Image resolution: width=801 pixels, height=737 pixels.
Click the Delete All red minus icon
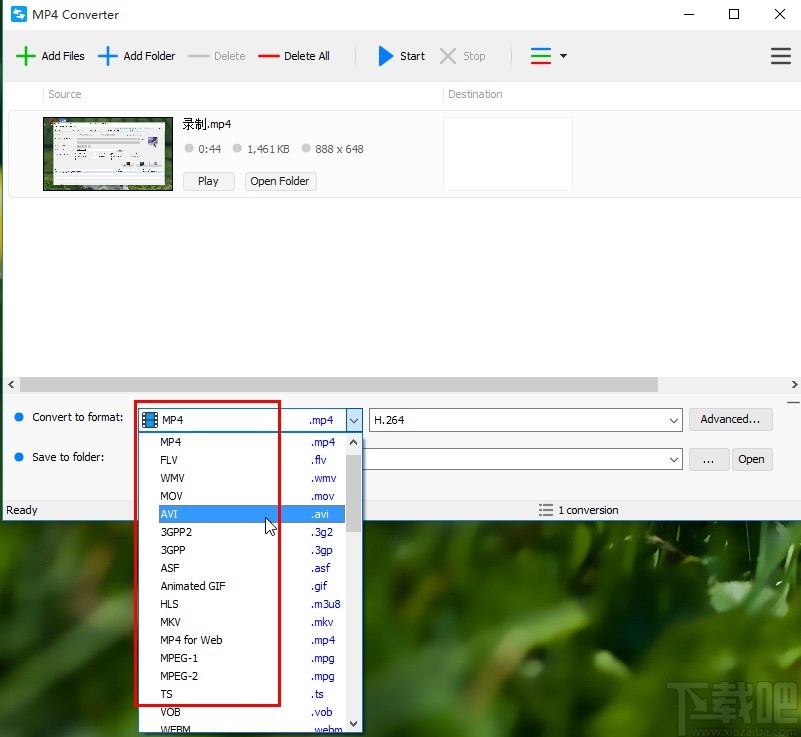269,56
